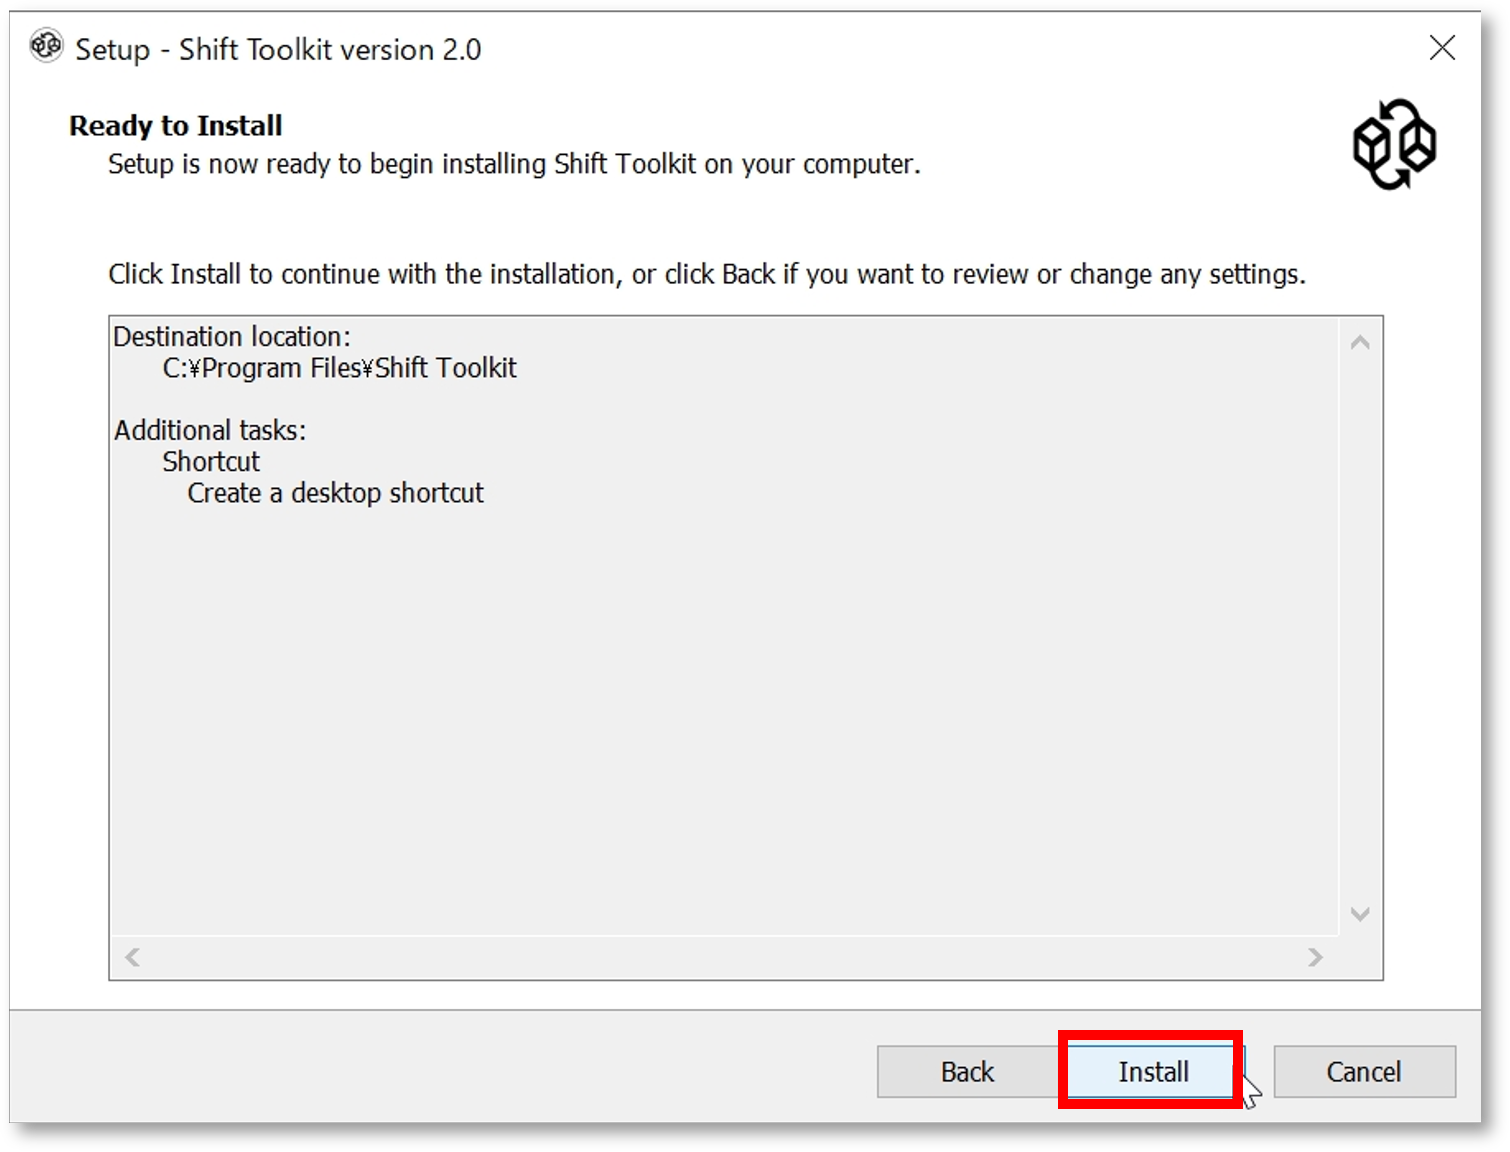Click the setup window title text
Image resolution: width=1510 pixels, height=1152 pixels.
(x=278, y=49)
